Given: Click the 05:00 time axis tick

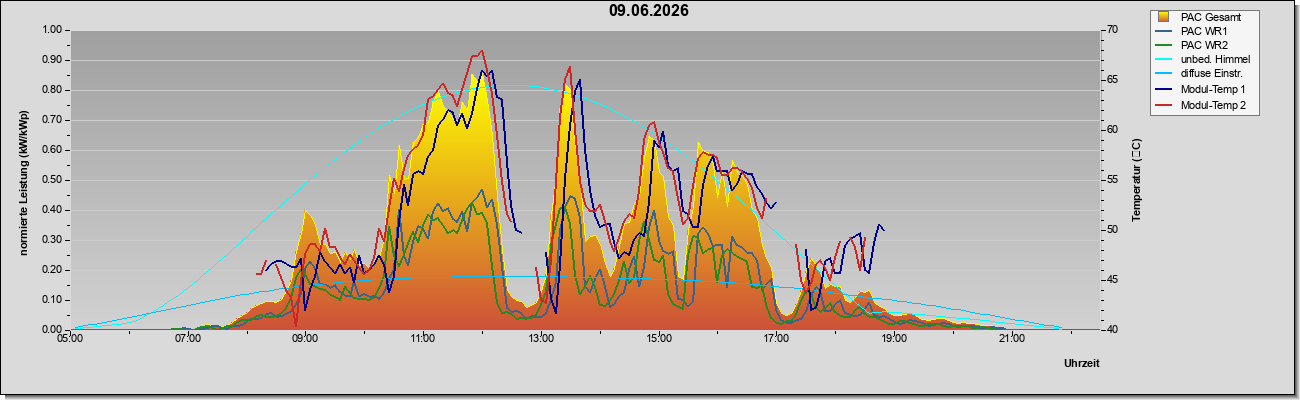Looking at the screenshot, I should tap(70, 339).
